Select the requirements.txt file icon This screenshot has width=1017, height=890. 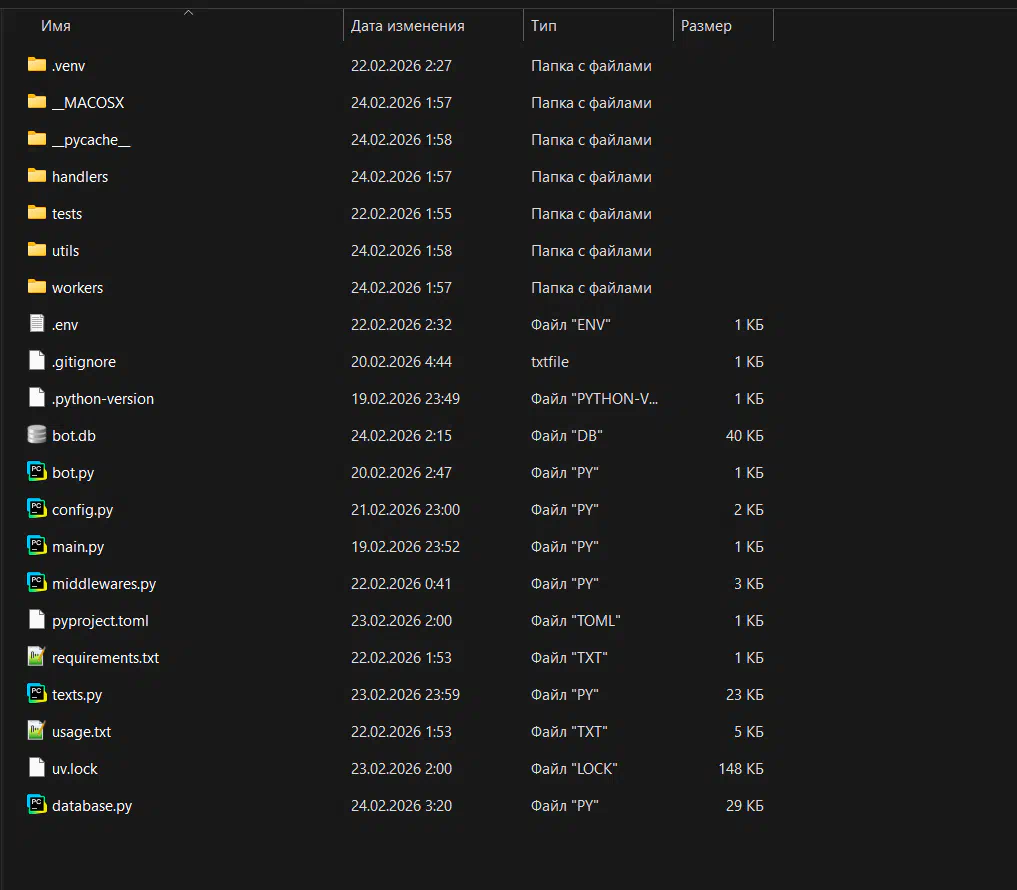(37, 657)
